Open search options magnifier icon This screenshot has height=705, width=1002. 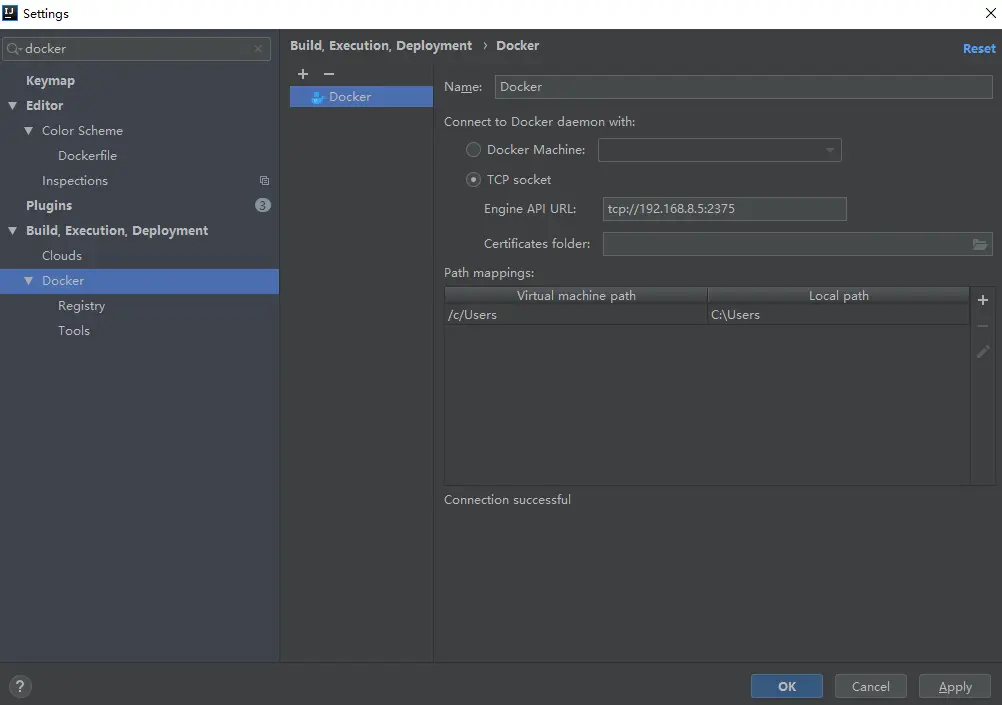[14, 49]
